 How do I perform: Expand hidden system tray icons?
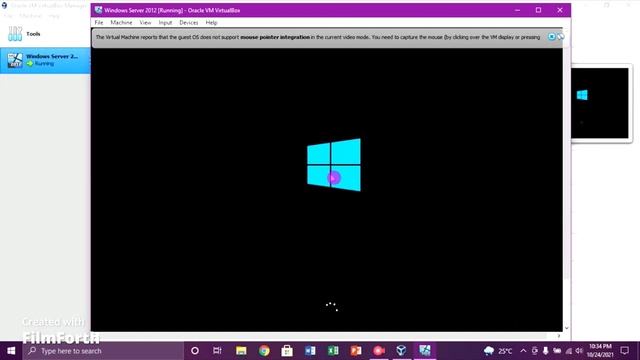click(523, 351)
